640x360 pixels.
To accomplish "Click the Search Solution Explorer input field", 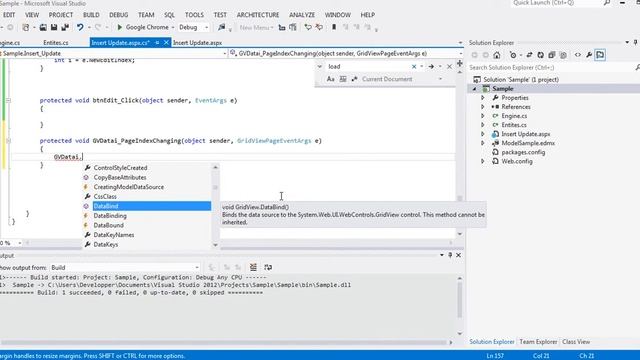I will [x=551, y=68].
